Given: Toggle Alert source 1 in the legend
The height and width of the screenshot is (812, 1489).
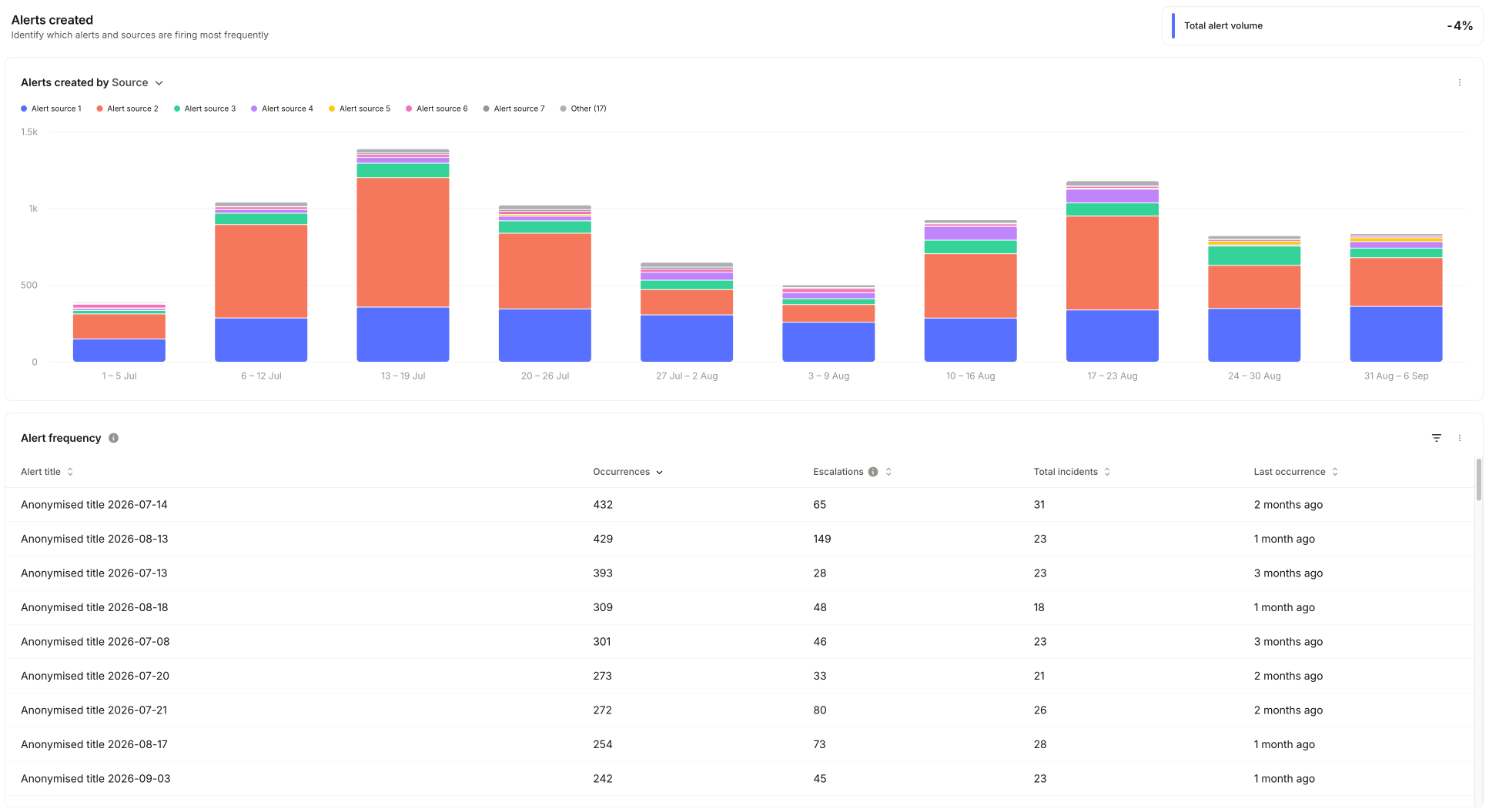Looking at the screenshot, I should click(x=51, y=108).
